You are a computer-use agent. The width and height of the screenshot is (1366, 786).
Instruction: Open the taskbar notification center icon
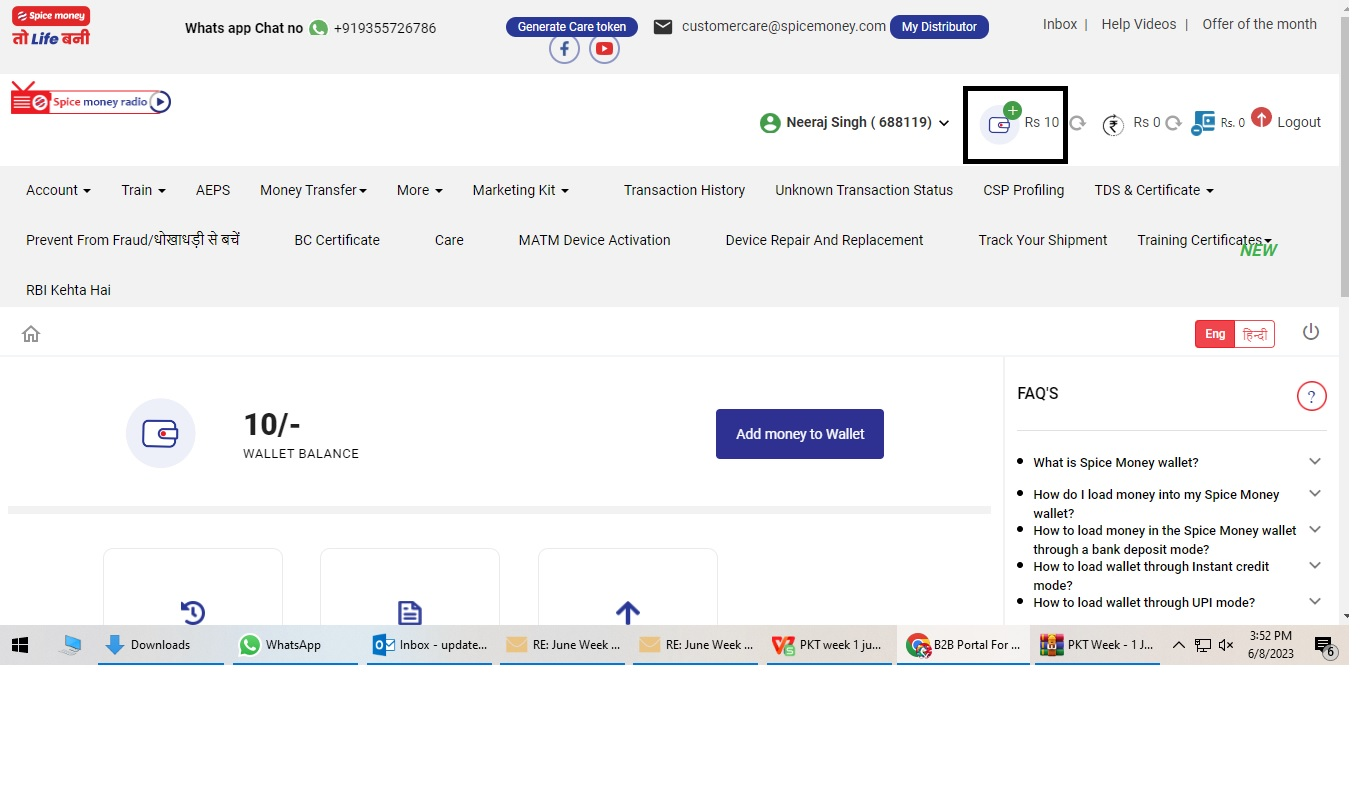(1324, 646)
